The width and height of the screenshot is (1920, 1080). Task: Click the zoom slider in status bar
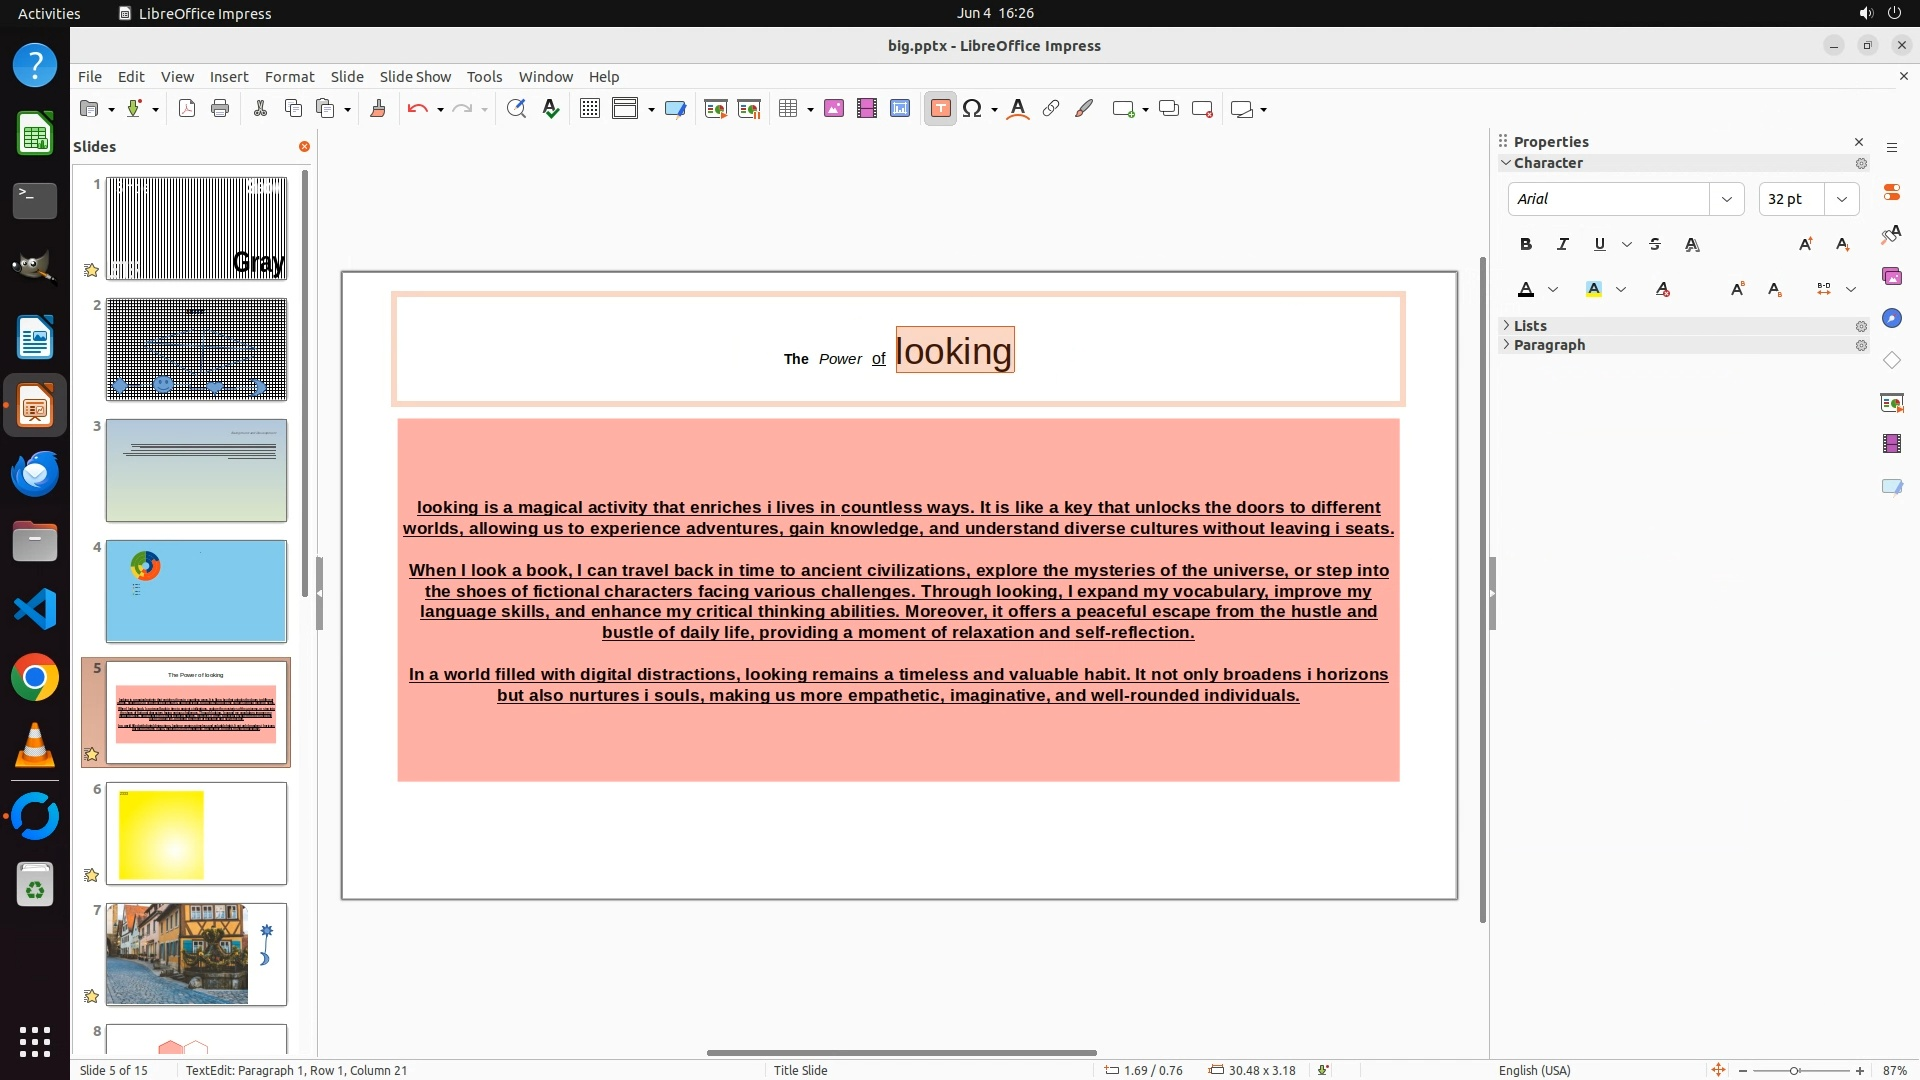point(1795,1070)
